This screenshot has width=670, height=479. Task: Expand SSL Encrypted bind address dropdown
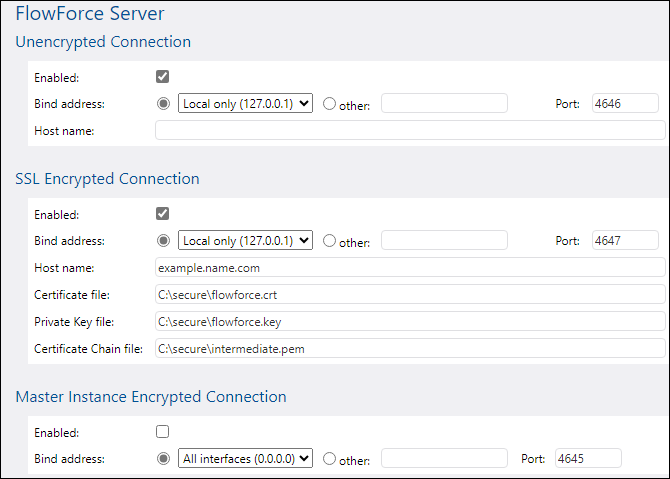[x=245, y=240]
